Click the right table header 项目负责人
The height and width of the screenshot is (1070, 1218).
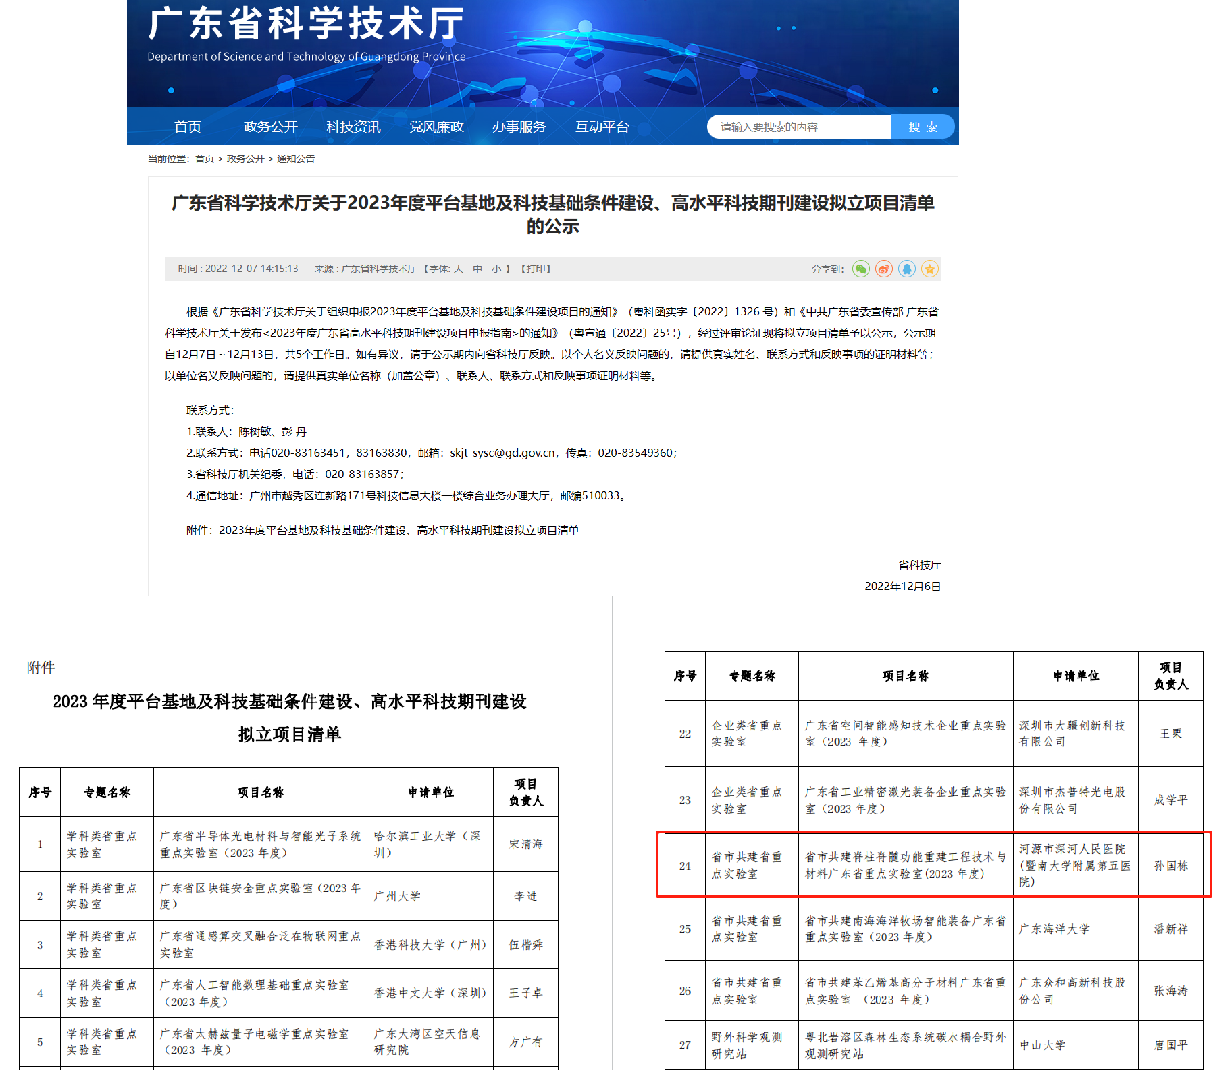pos(1171,676)
